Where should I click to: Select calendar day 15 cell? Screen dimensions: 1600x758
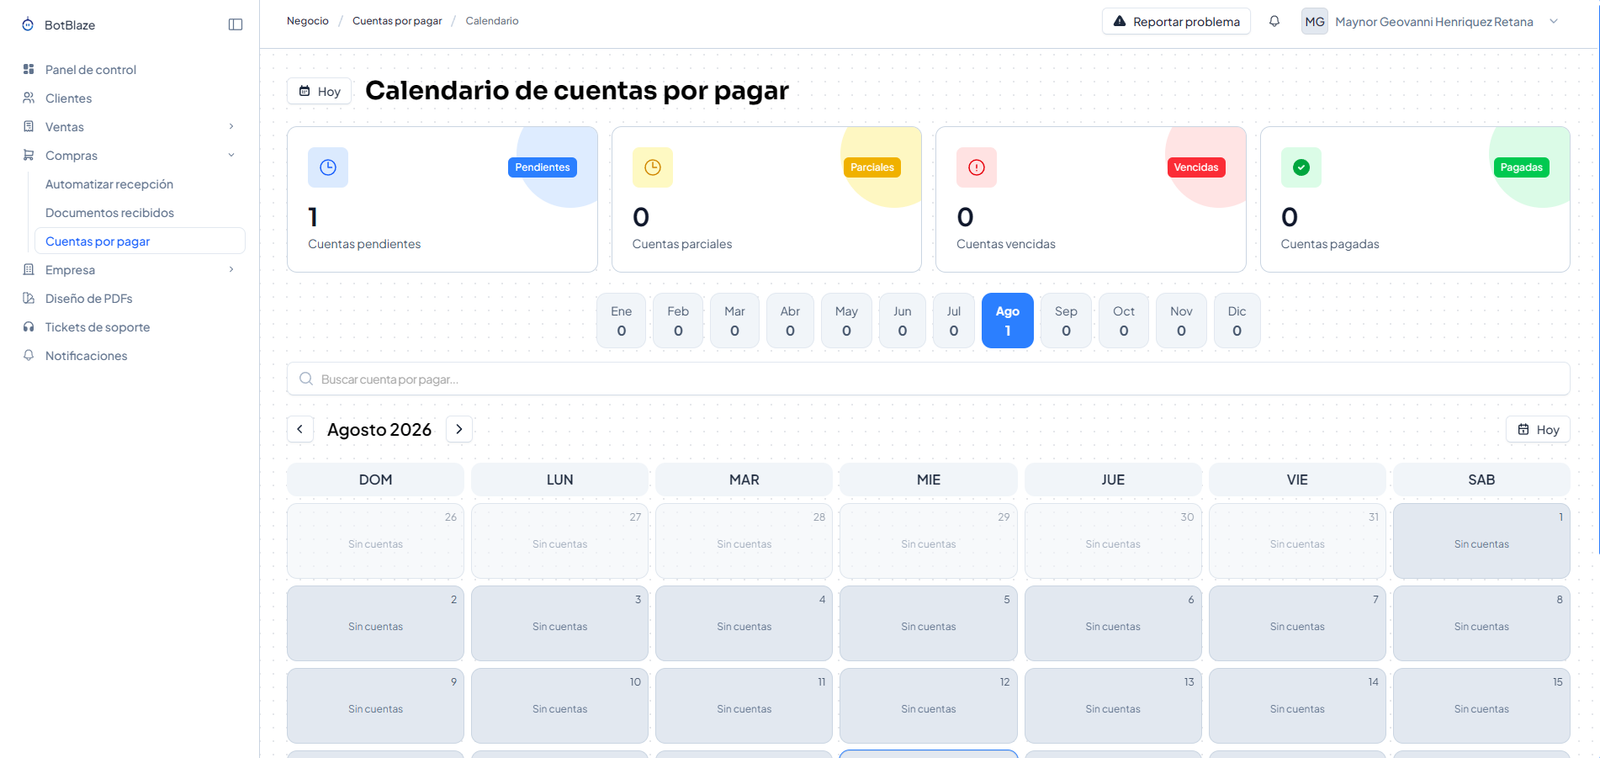tap(1481, 705)
